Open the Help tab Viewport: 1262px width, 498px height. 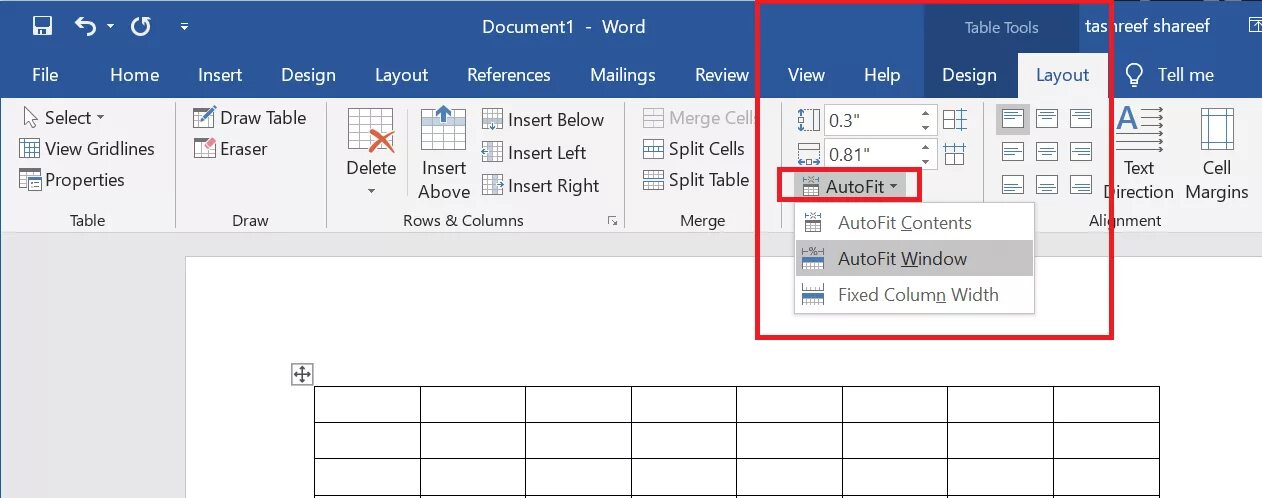pyautogui.click(x=882, y=75)
